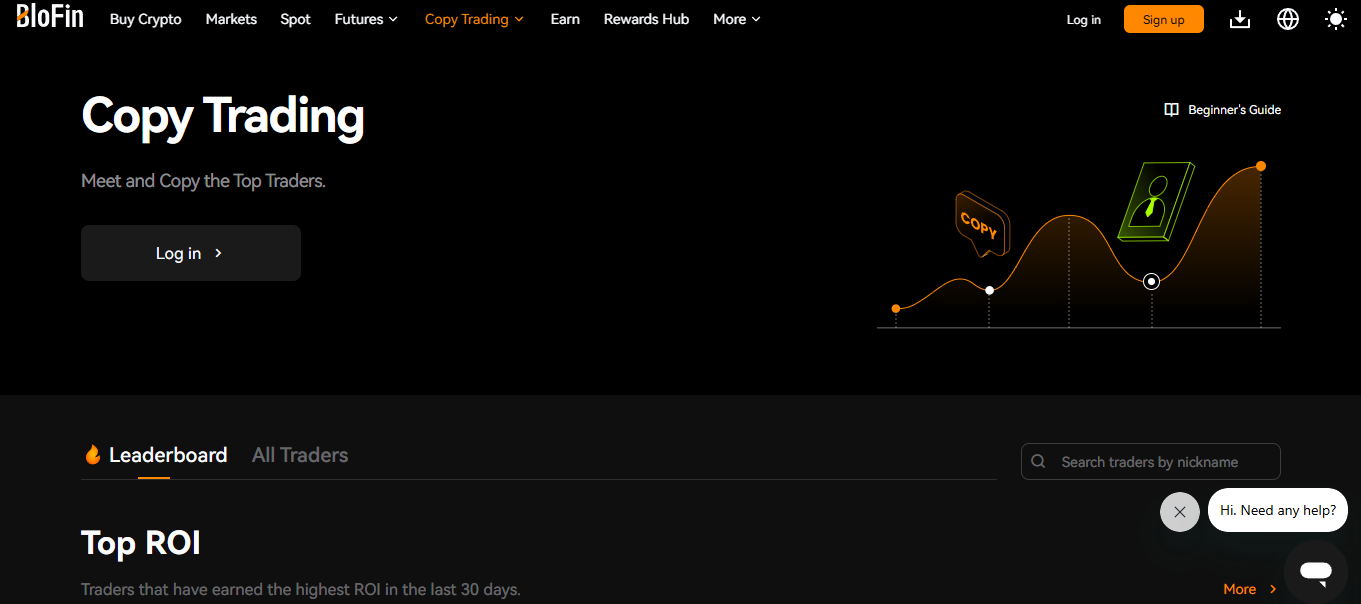The height and width of the screenshot is (604, 1361).
Task: Click the orange Sign up button
Action: coord(1164,19)
